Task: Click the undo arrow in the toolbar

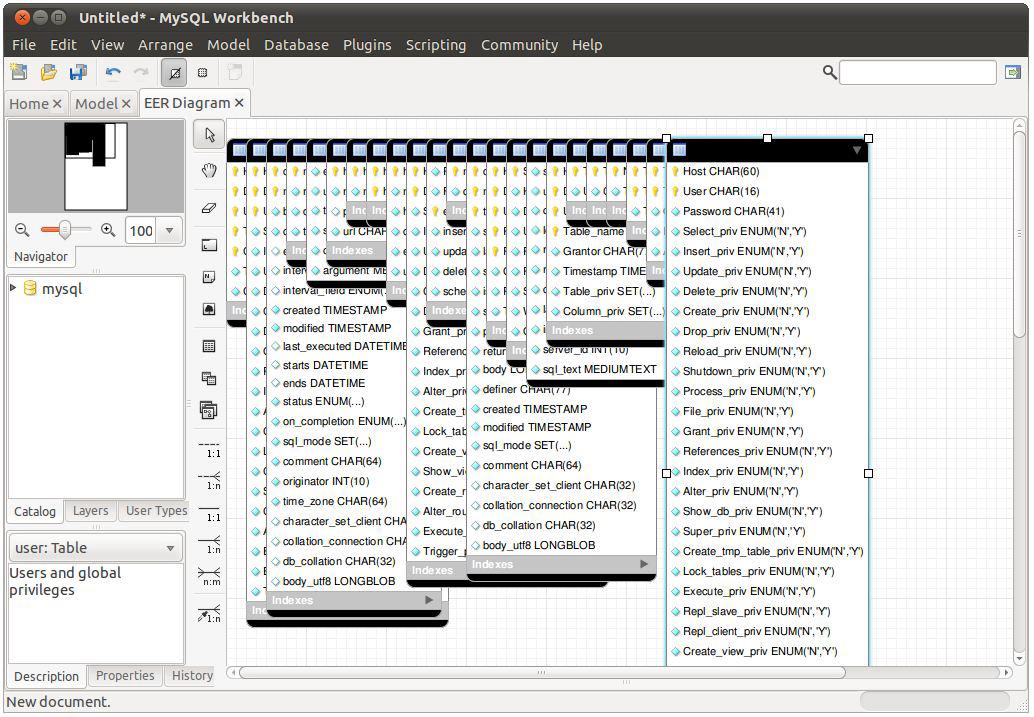Action: [x=114, y=71]
